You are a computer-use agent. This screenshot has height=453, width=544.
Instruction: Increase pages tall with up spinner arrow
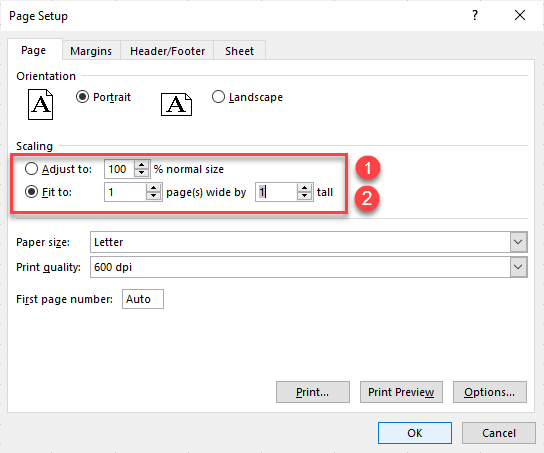tap(305, 188)
